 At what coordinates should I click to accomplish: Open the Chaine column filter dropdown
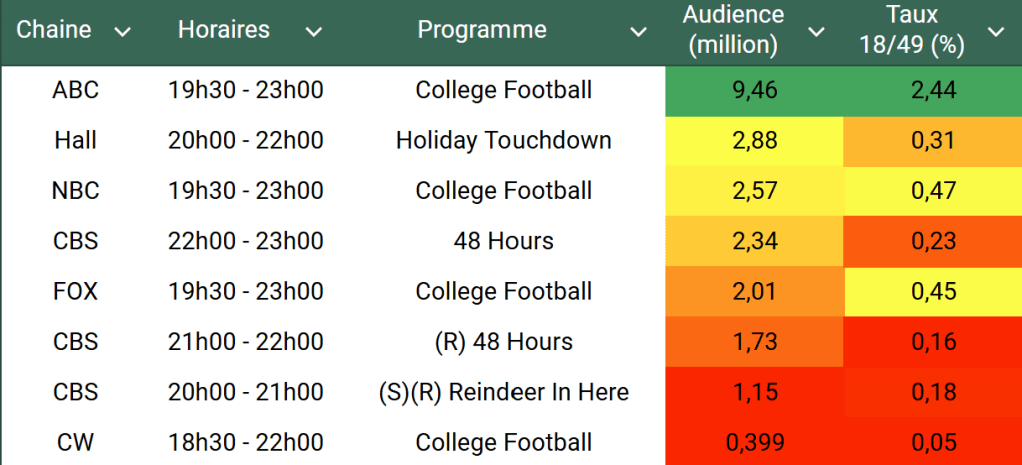pos(123,32)
